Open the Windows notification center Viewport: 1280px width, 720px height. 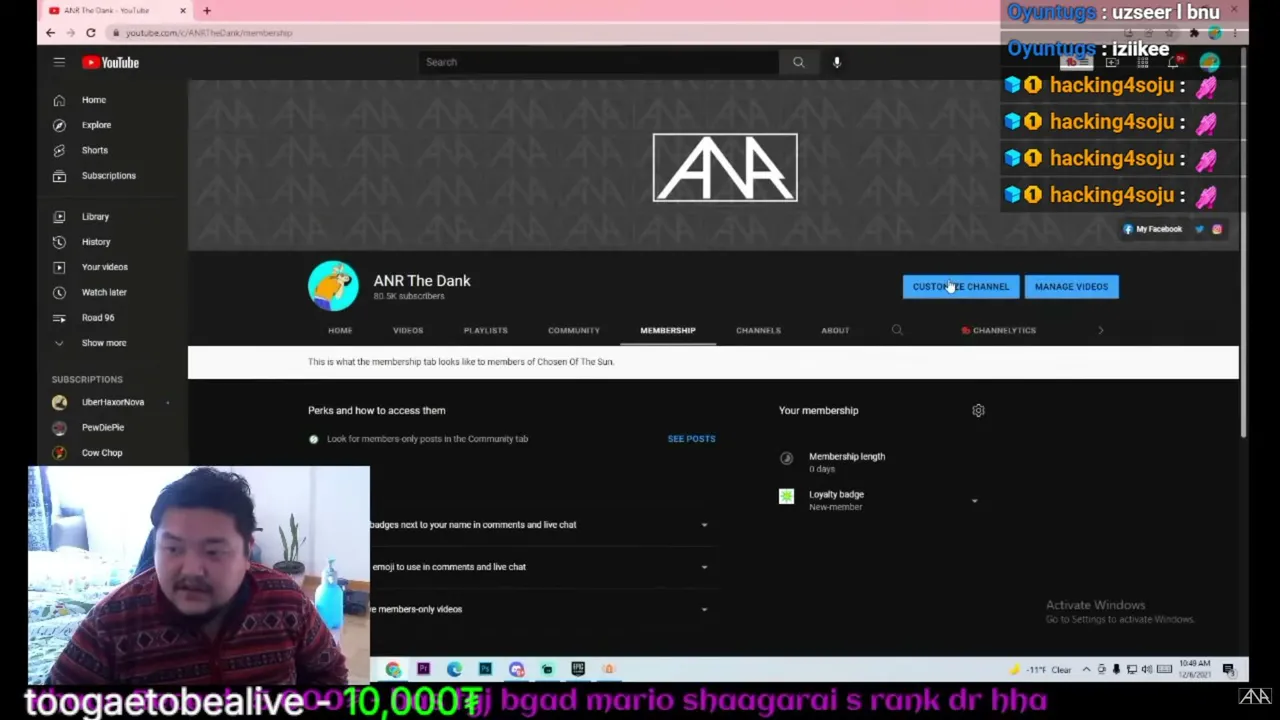coord(1228,669)
